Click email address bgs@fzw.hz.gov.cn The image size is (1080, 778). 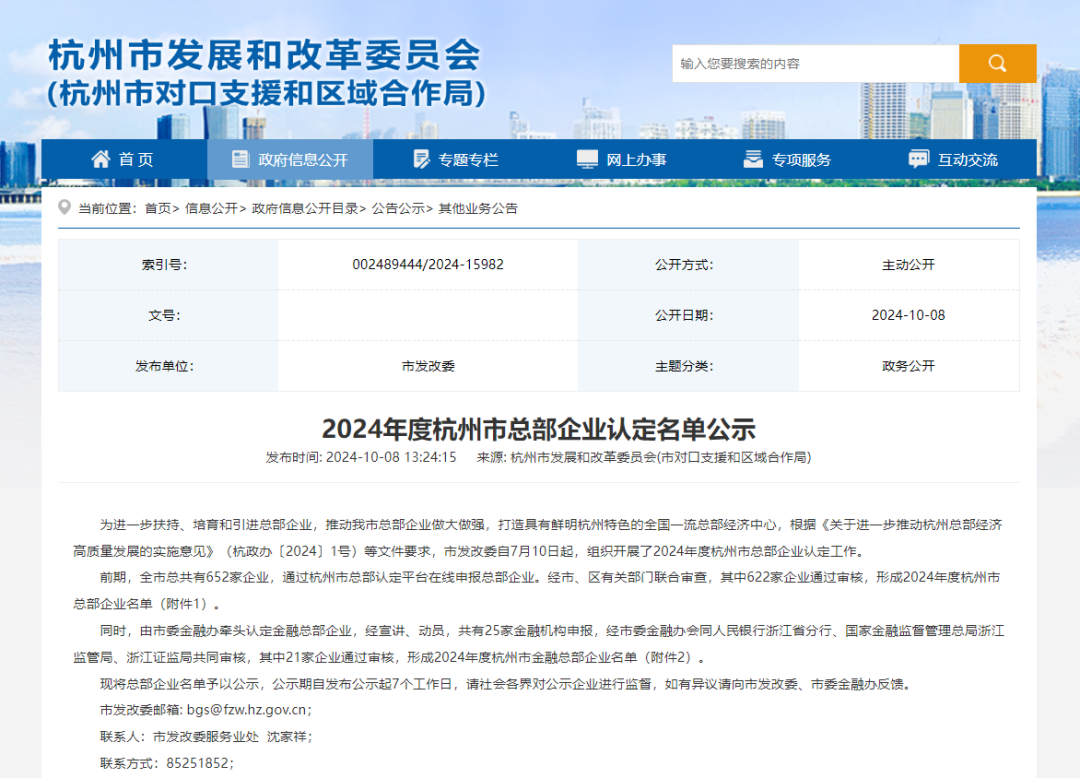tap(247, 710)
